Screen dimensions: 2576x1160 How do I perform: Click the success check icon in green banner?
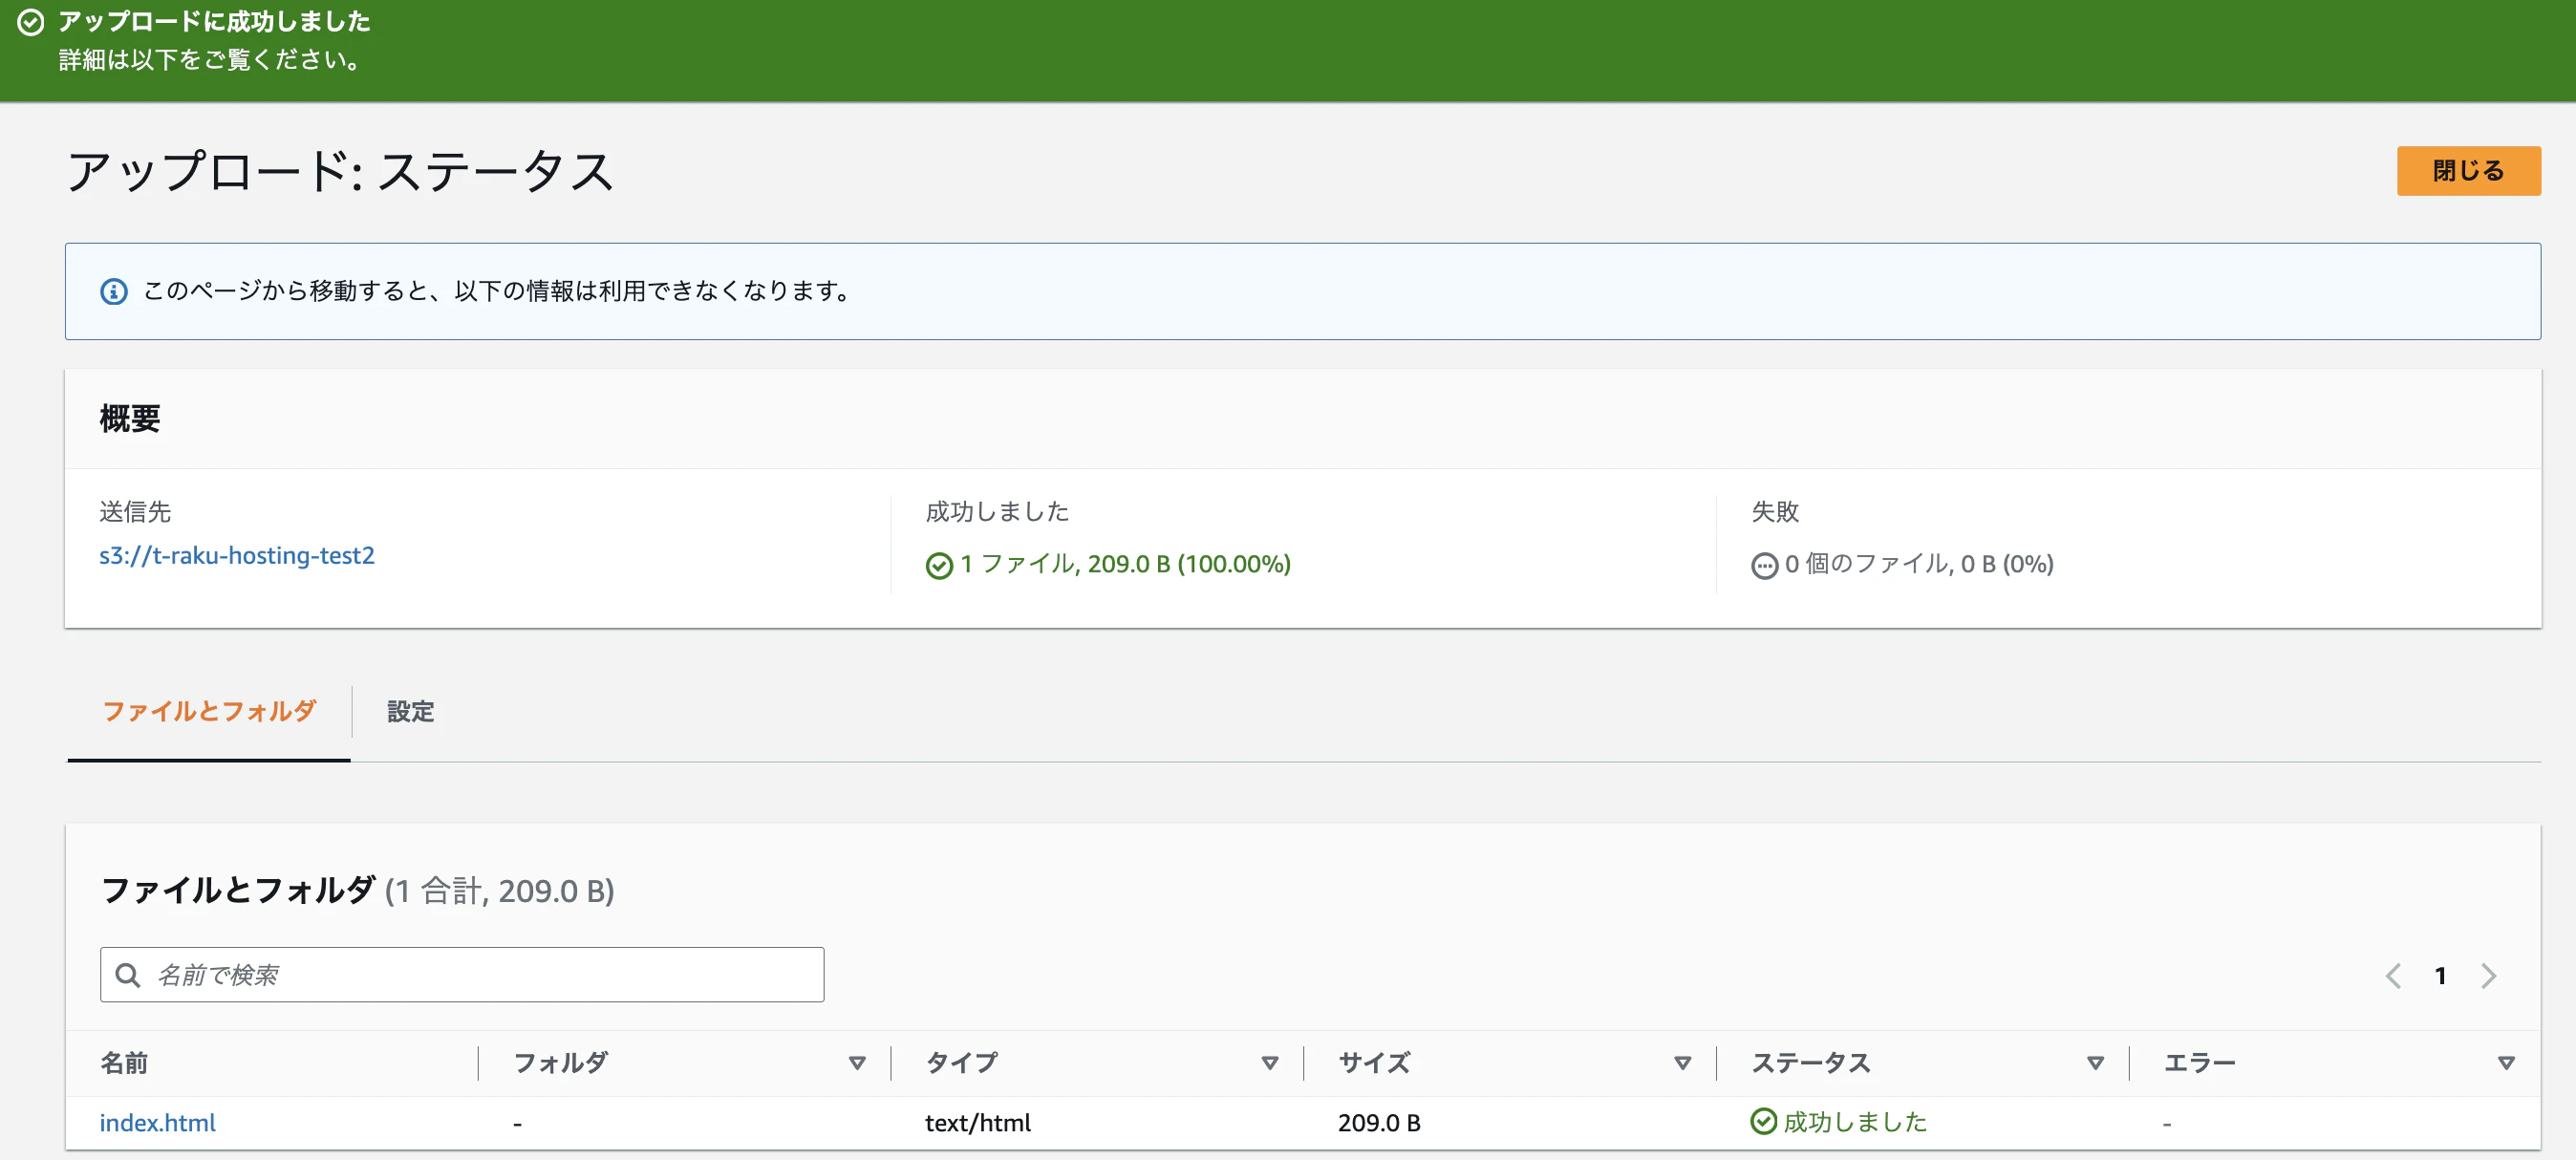click(32, 22)
